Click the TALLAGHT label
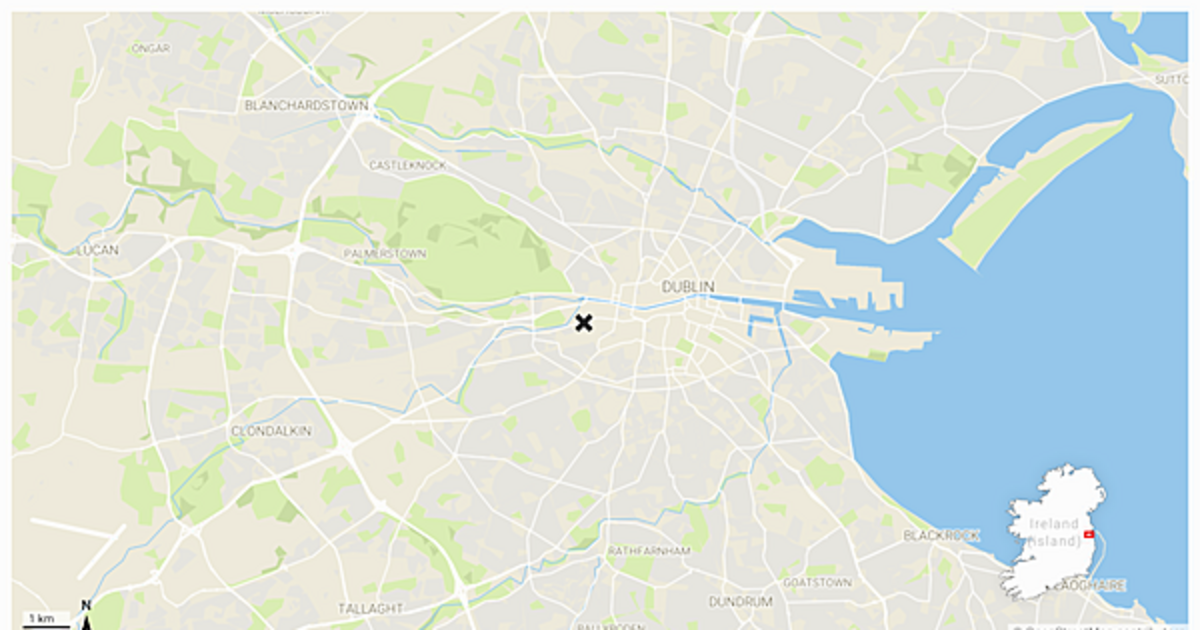 (x=370, y=608)
